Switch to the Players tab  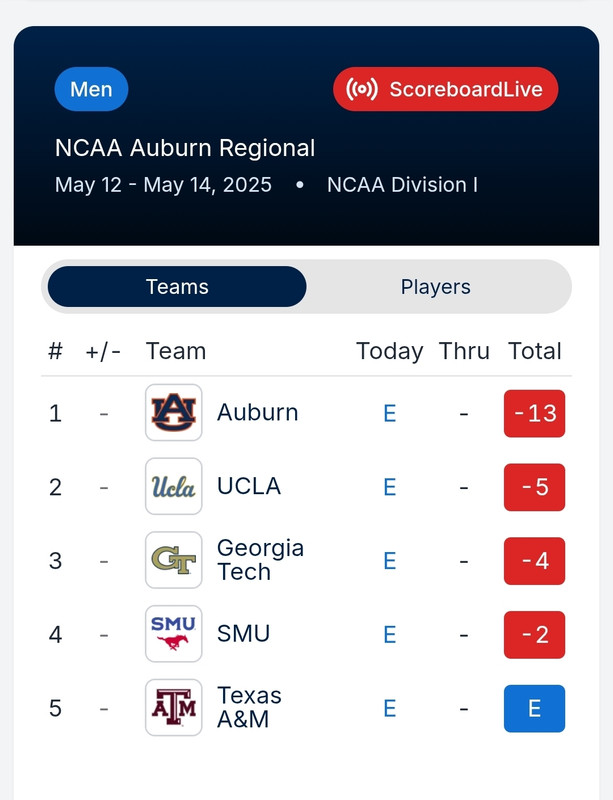point(435,287)
